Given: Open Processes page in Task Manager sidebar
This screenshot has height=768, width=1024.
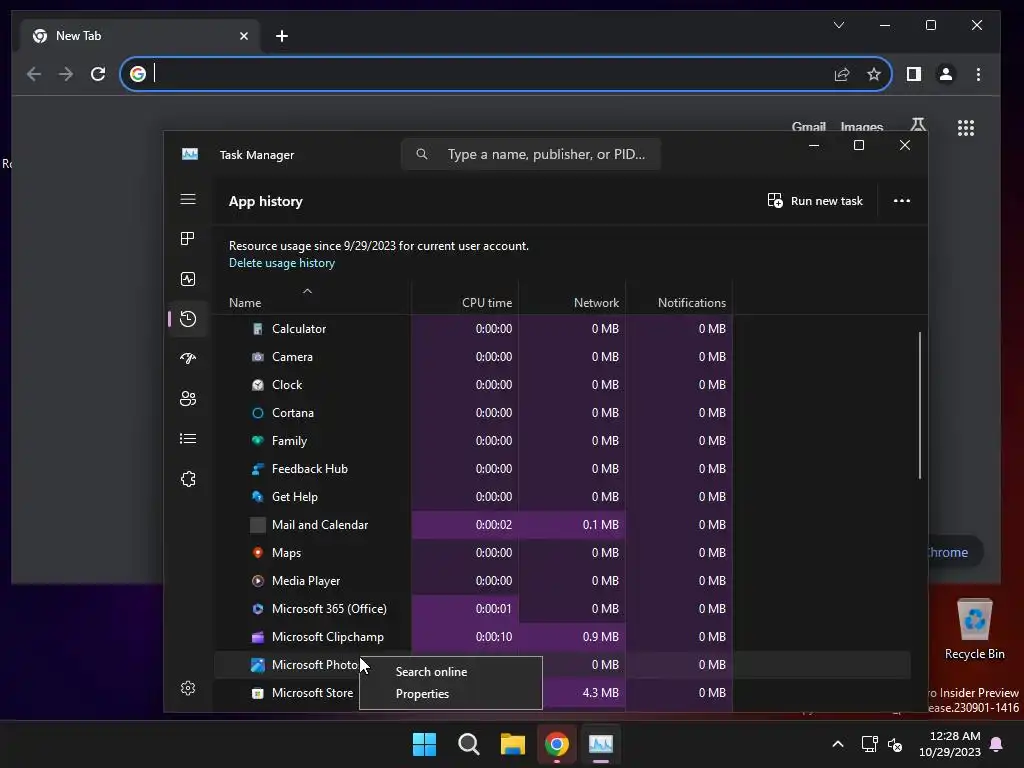Looking at the screenshot, I should click(188, 239).
